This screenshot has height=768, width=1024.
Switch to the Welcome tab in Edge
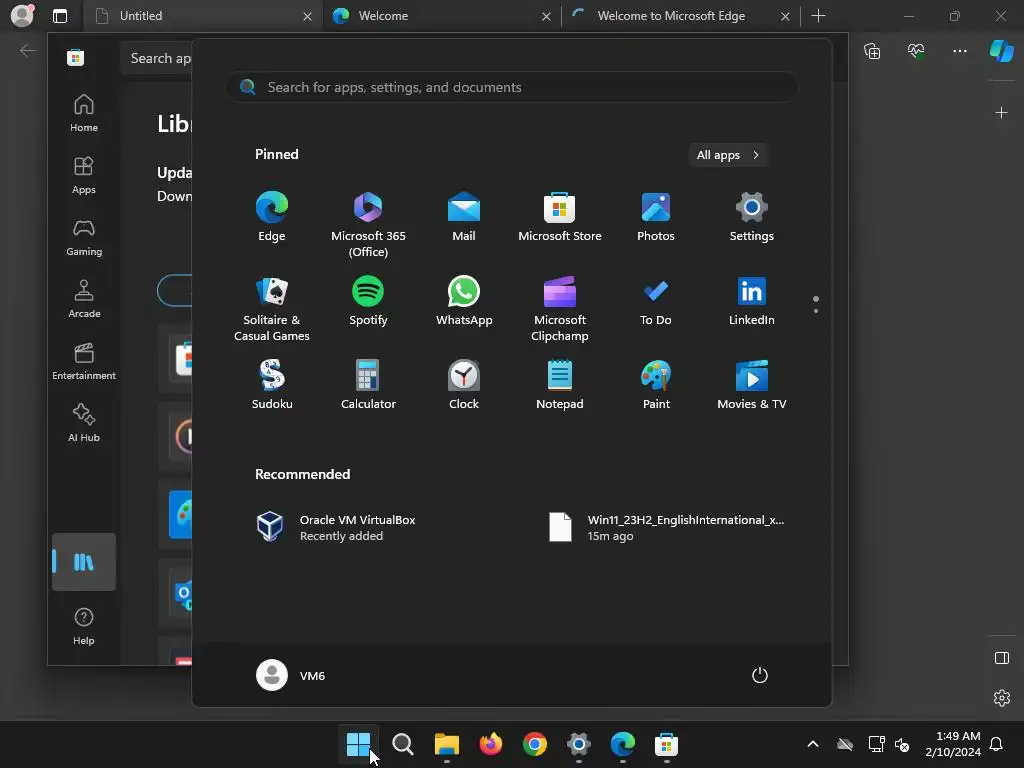point(441,16)
